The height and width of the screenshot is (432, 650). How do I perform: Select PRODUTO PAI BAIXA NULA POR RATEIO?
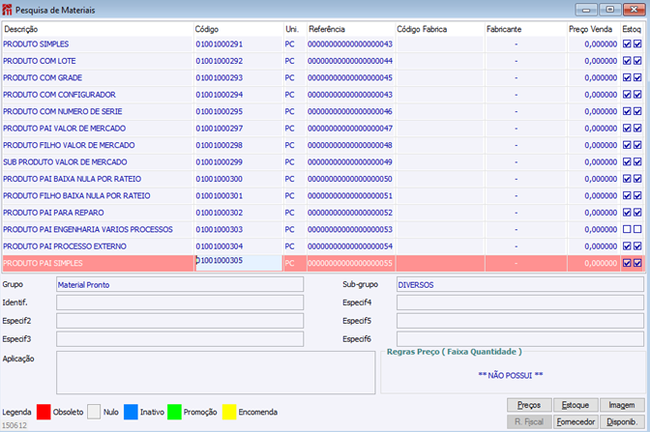tap(72, 179)
